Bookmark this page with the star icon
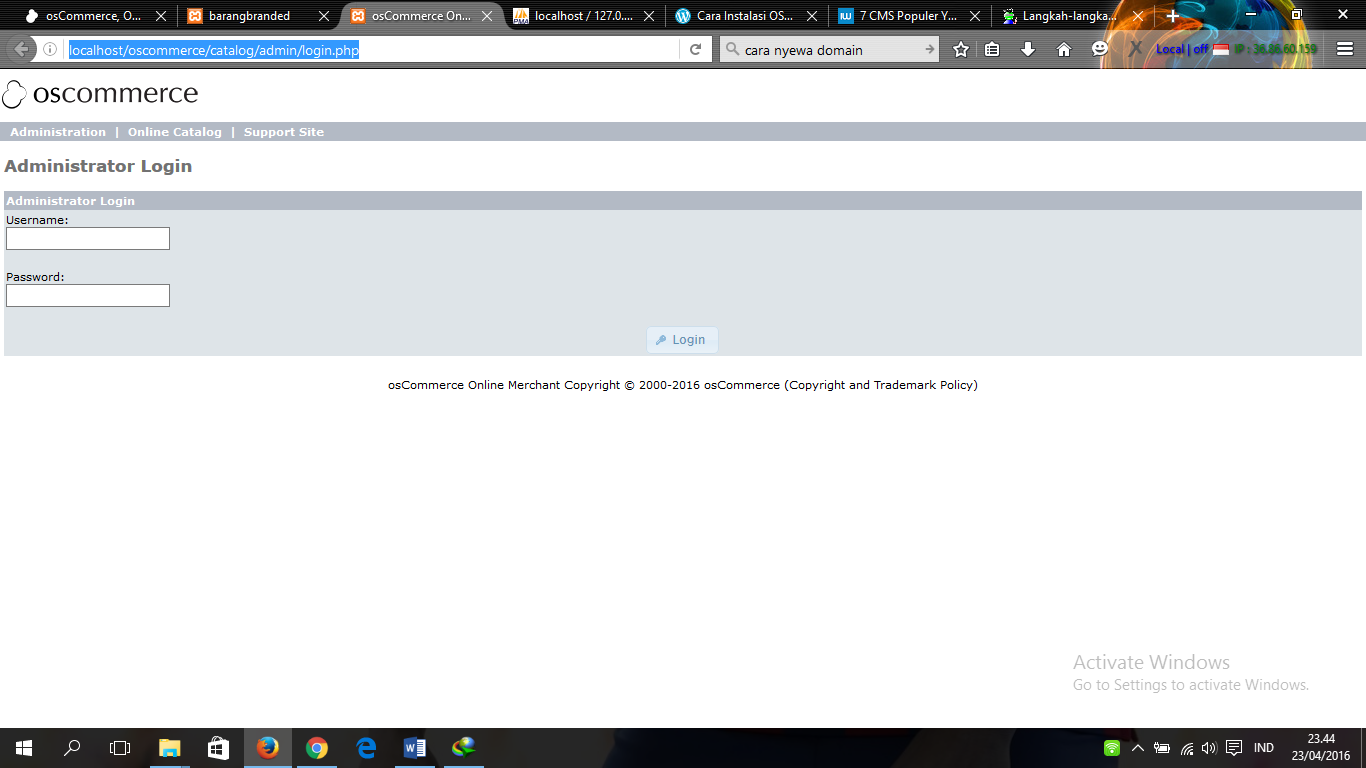Viewport: 1366px width, 768px height. click(x=961, y=49)
